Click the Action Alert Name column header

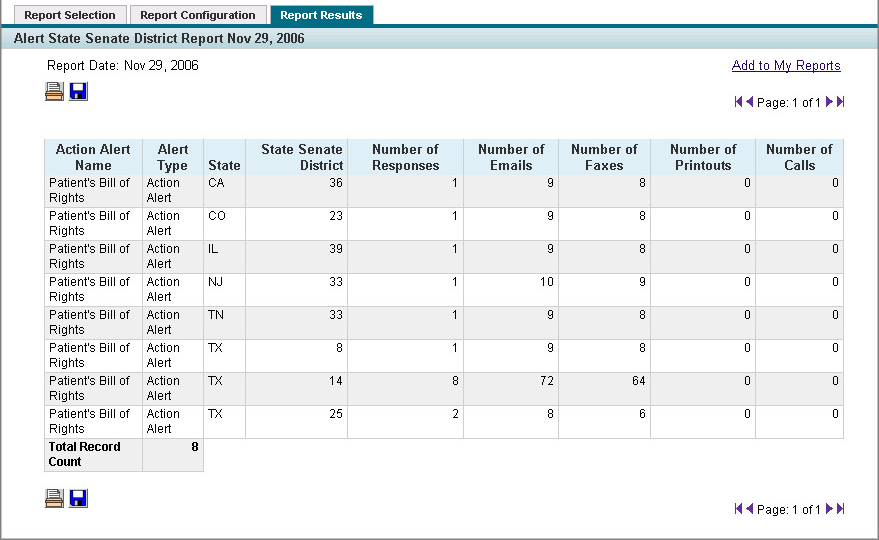pyautogui.click(x=93, y=158)
